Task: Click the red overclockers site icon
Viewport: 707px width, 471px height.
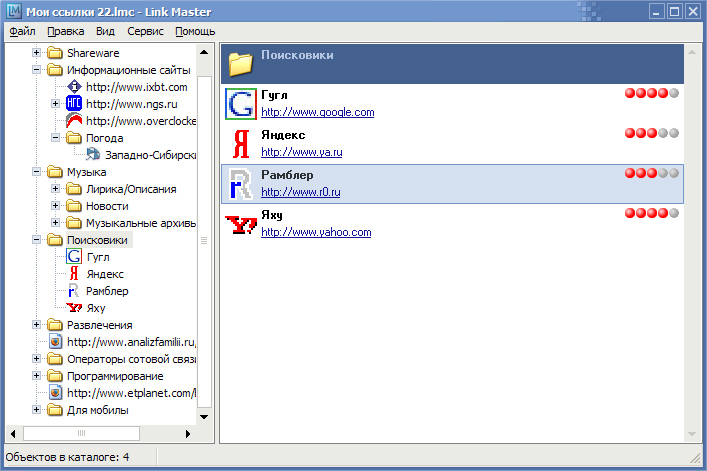Action: click(x=74, y=120)
